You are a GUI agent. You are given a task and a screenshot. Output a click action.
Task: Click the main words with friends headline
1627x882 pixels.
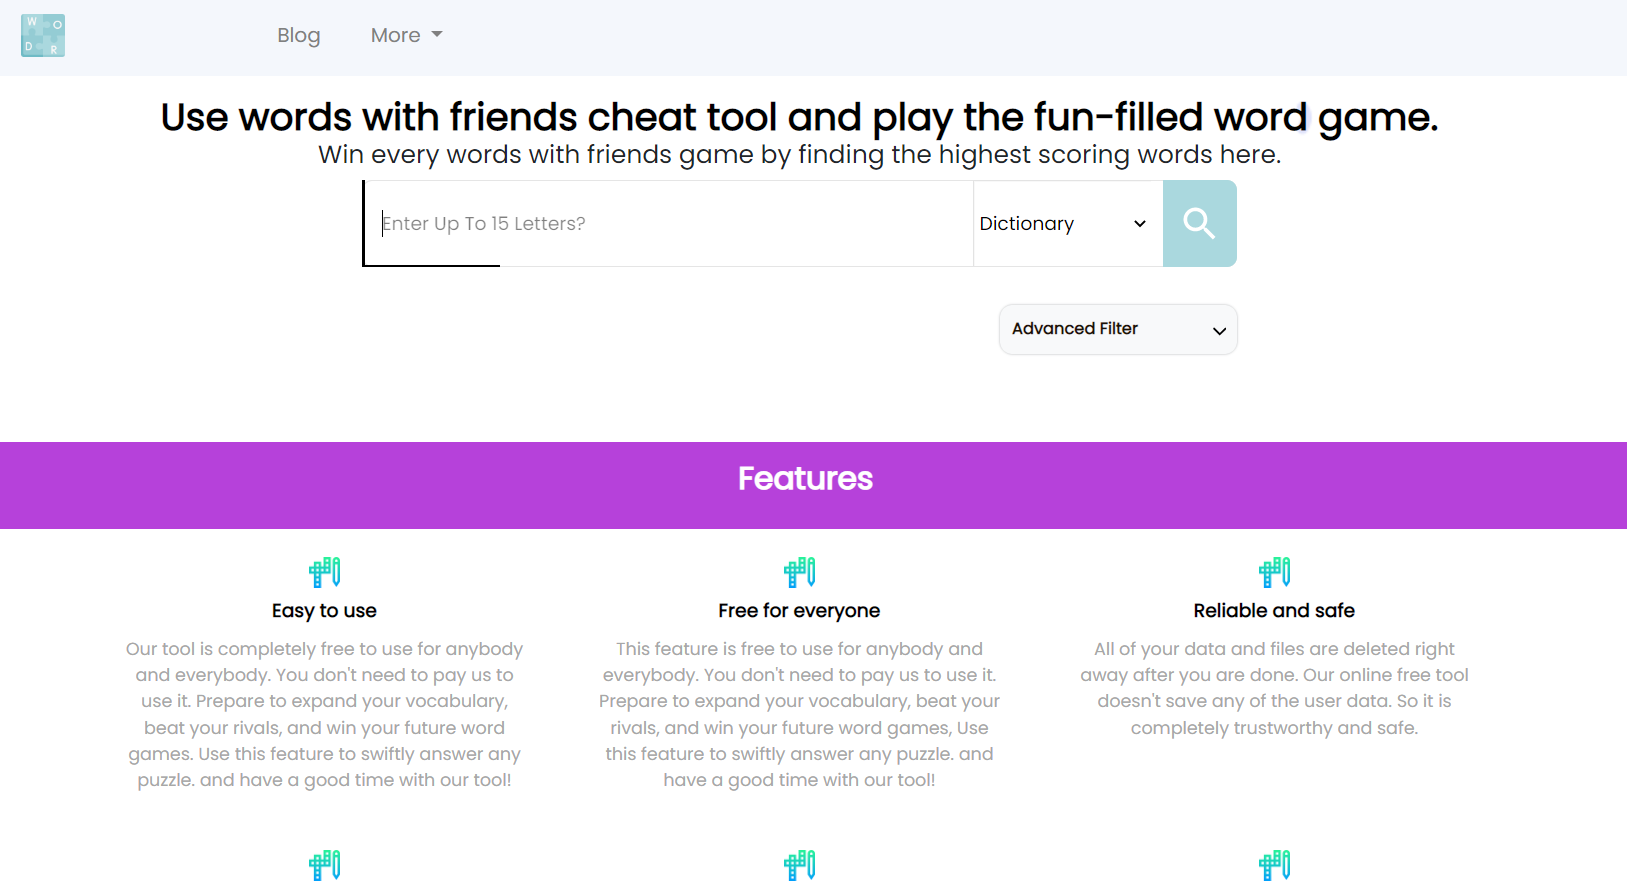pos(799,117)
